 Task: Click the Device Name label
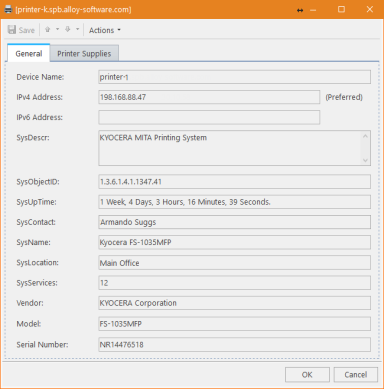40,77
